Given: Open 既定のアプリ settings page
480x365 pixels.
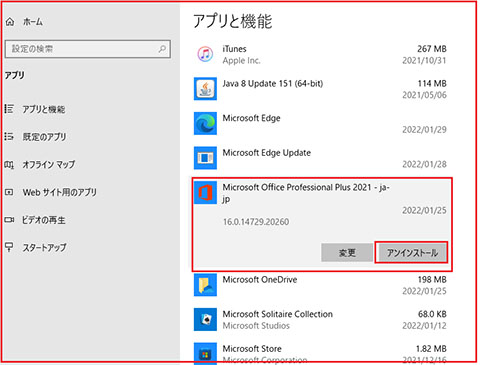Looking at the screenshot, I should coord(44,137).
